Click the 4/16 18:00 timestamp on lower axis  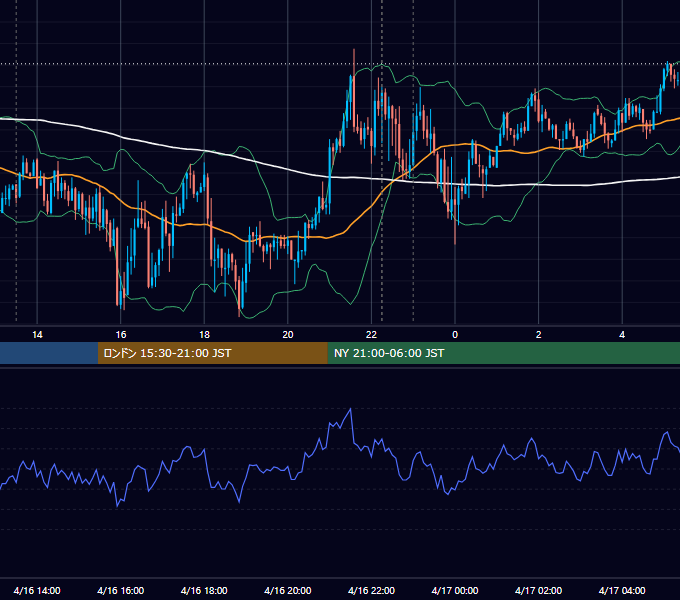pos(204,590)
